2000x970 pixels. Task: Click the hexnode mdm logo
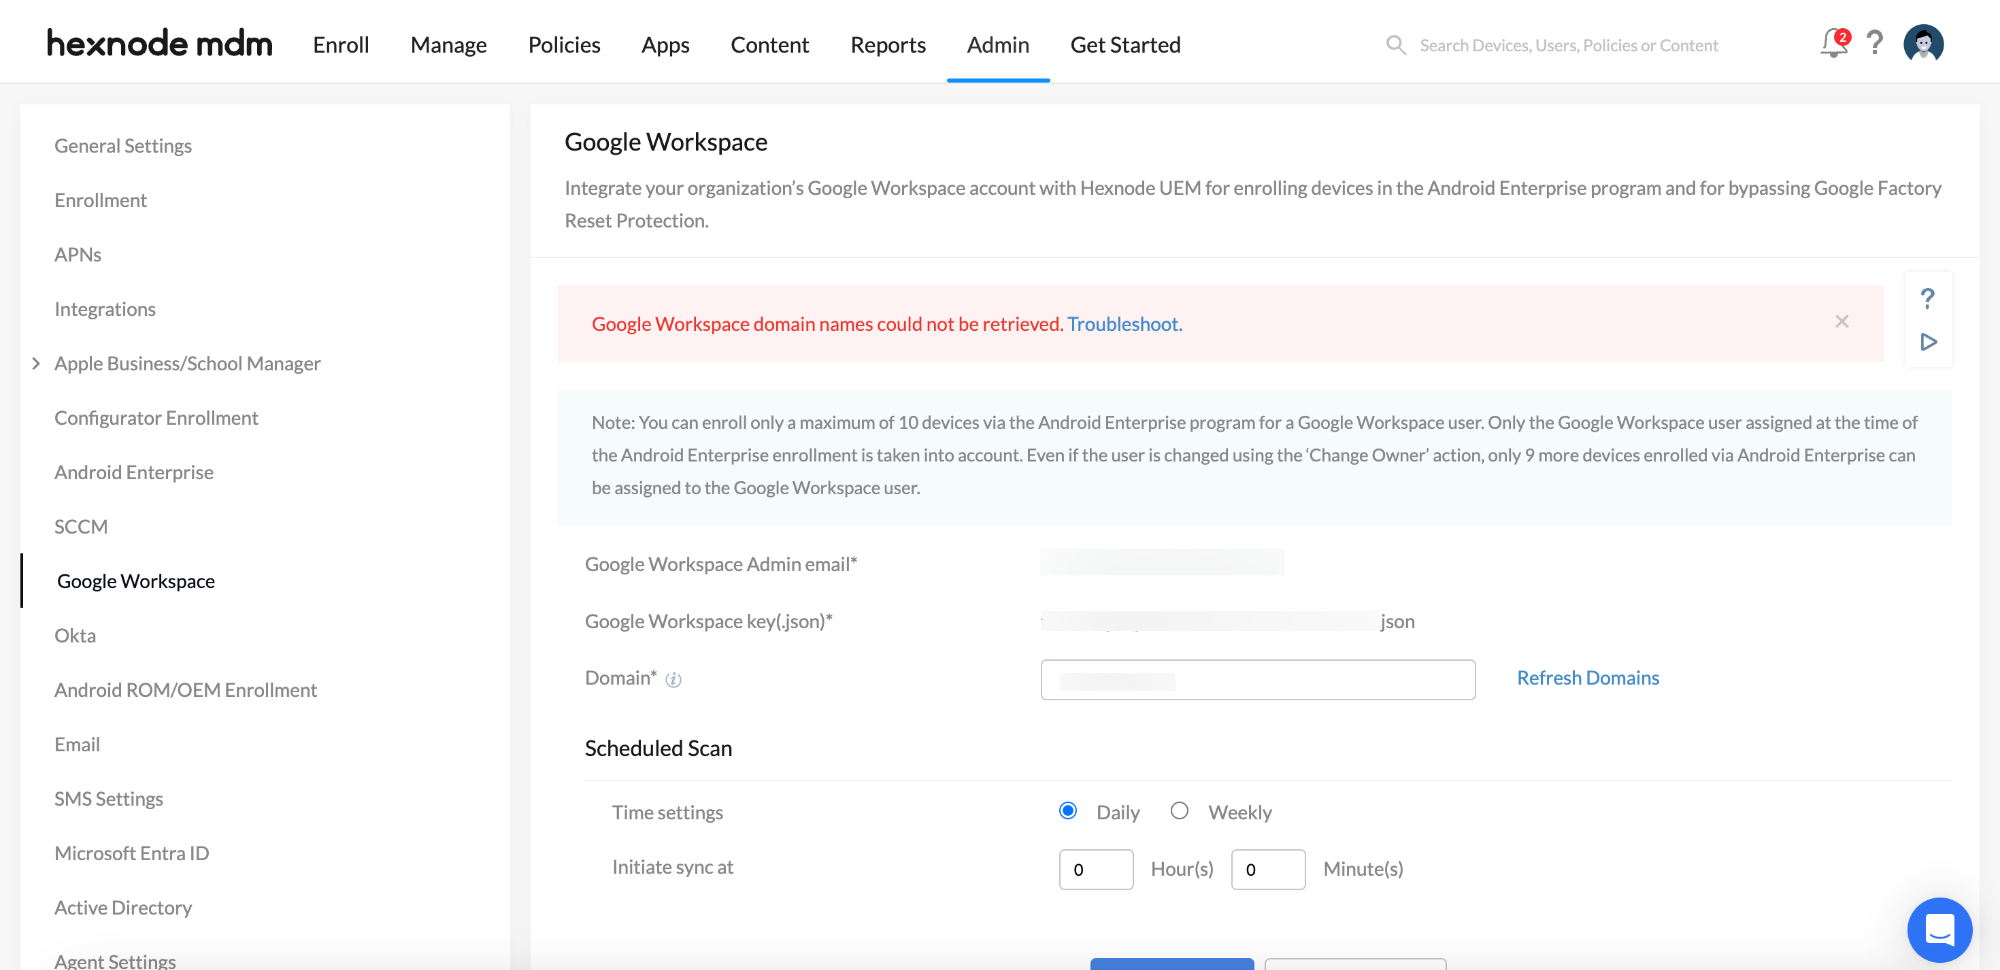tap(160, 44)
